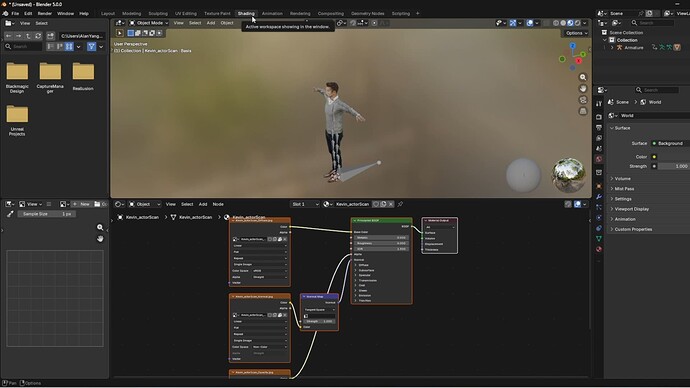
Task: Open the Object Data green triangle tab
Action: point(599,238)
